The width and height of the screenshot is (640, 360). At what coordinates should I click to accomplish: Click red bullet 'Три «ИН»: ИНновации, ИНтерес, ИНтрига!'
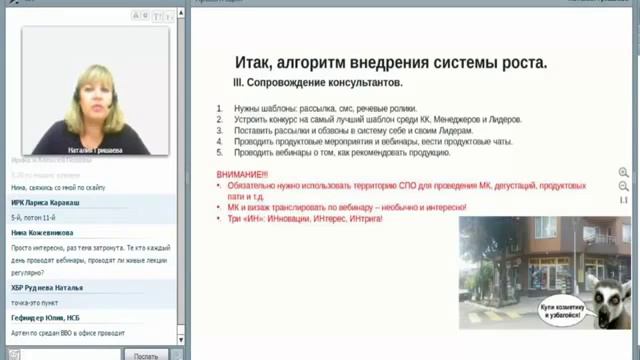coord(305,219)
